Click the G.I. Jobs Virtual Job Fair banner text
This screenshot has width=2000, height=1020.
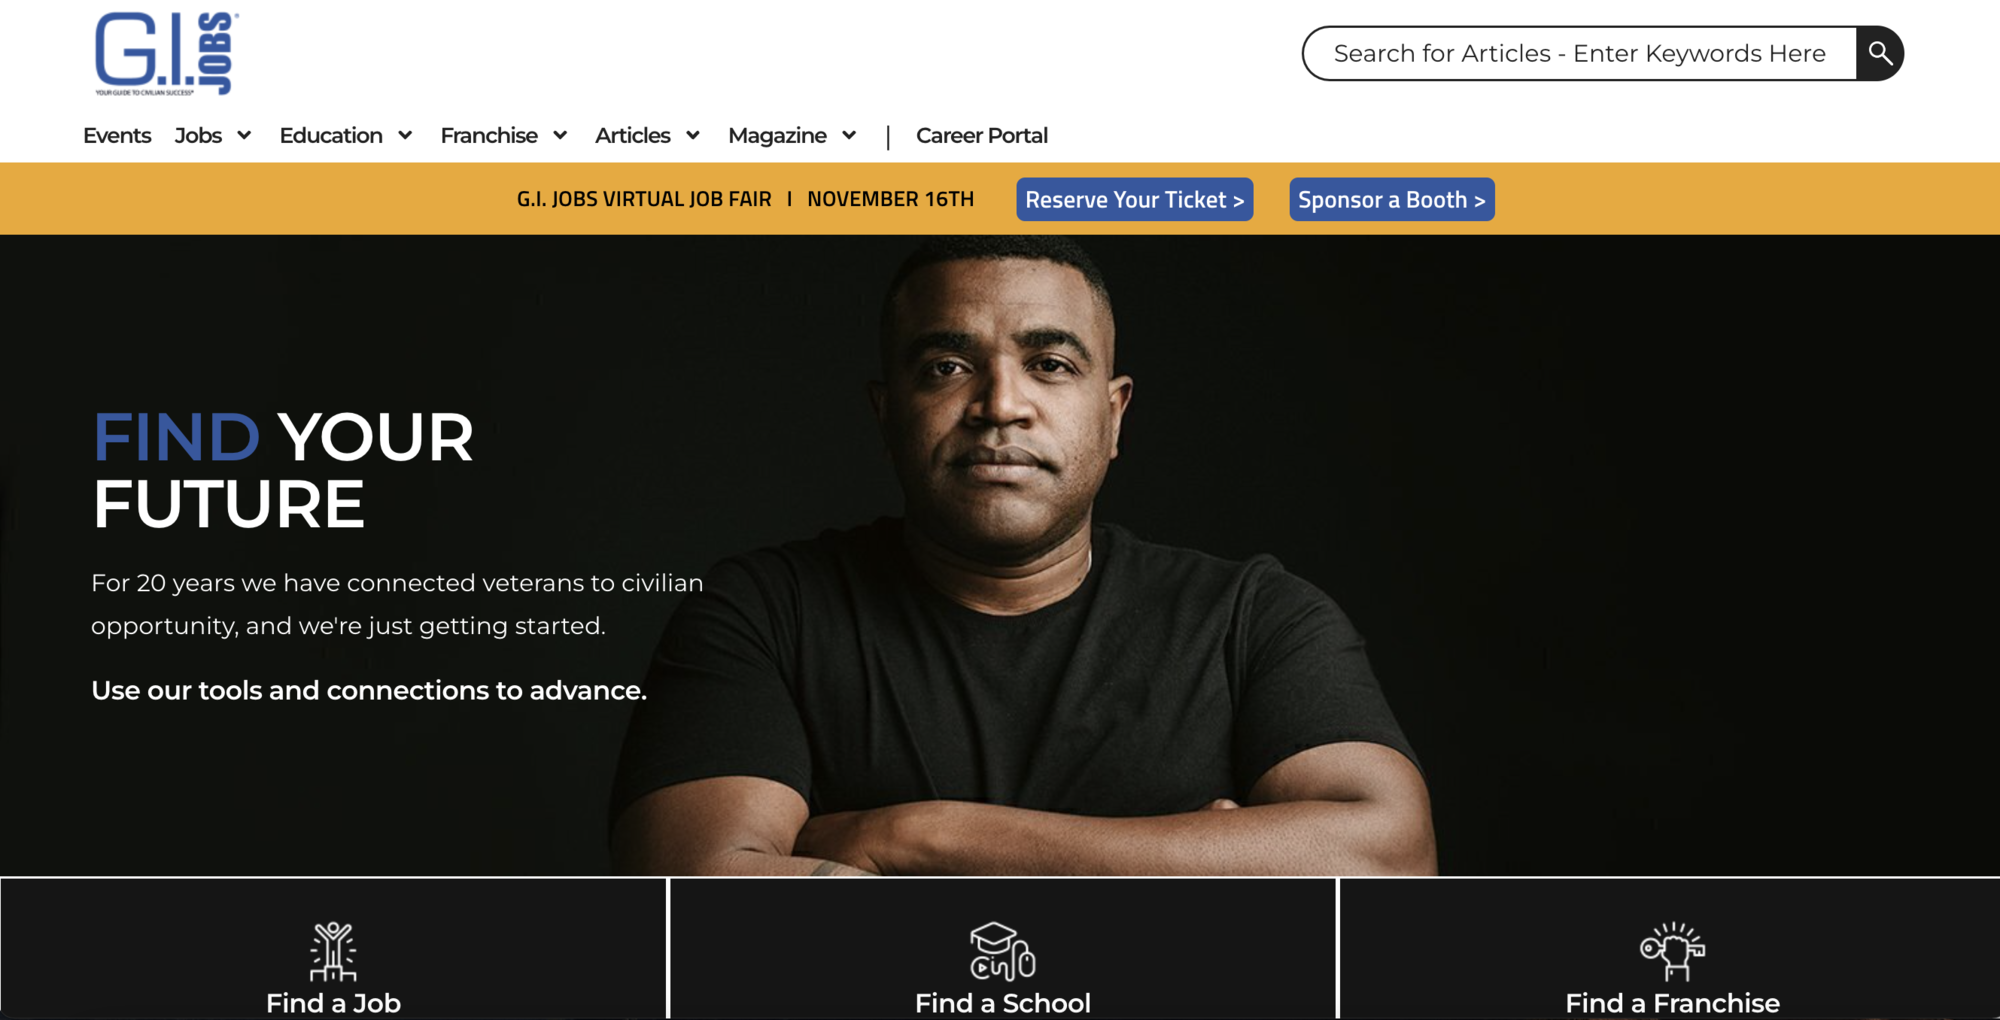click(x=644, y=199)
